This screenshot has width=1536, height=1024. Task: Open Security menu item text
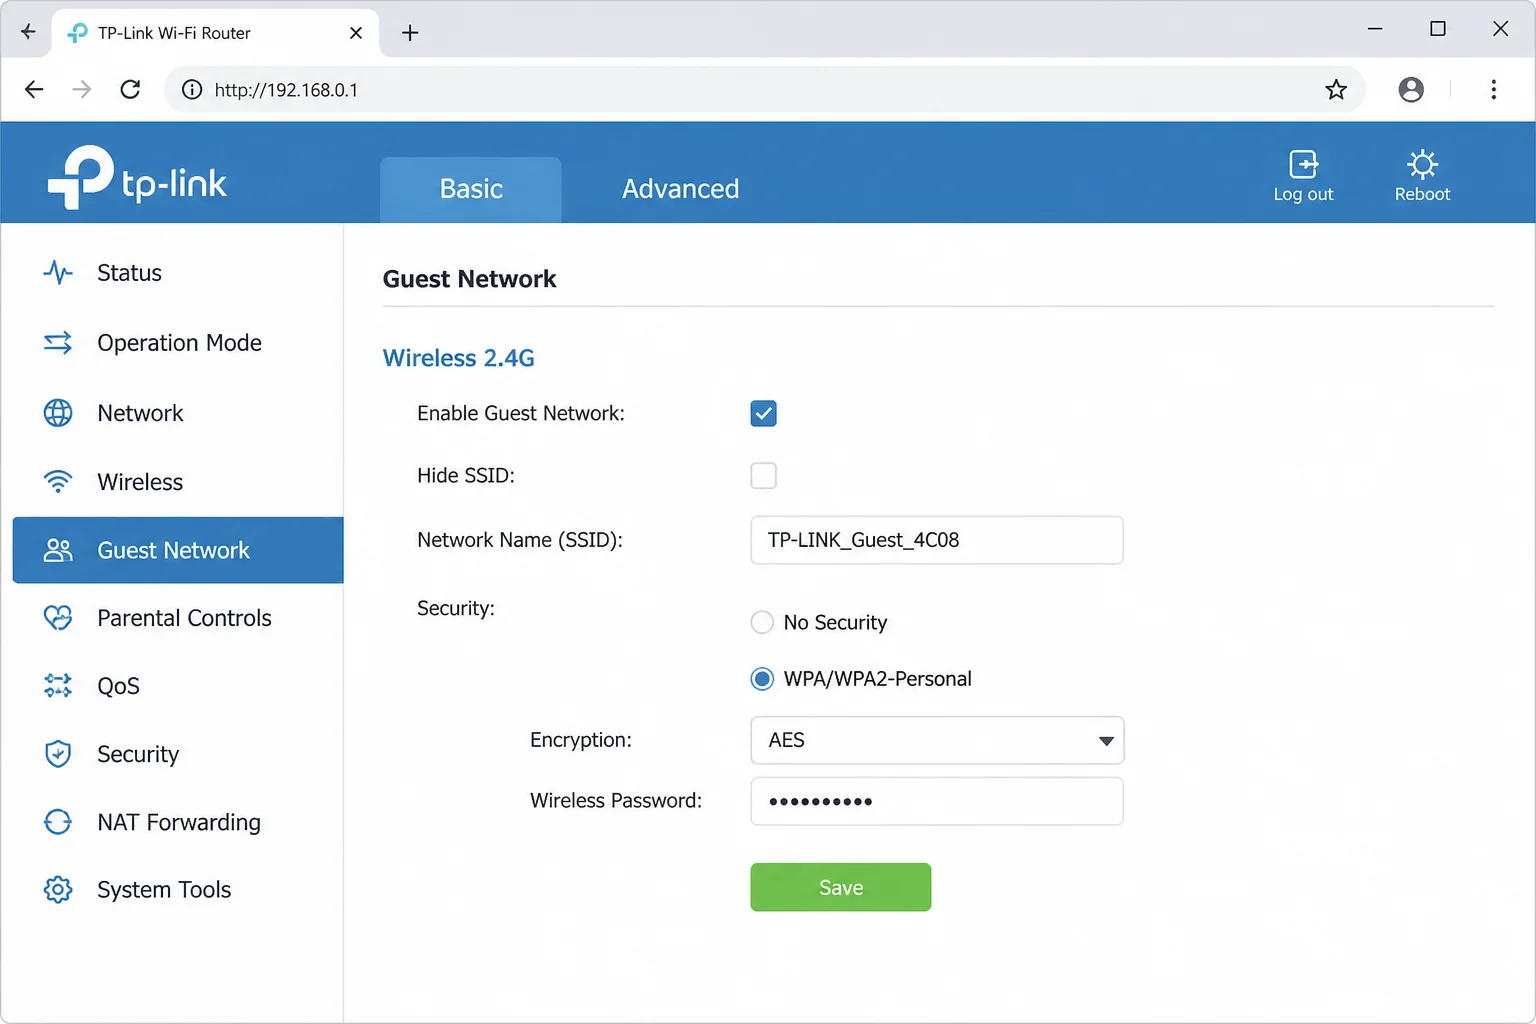[138, 754]
